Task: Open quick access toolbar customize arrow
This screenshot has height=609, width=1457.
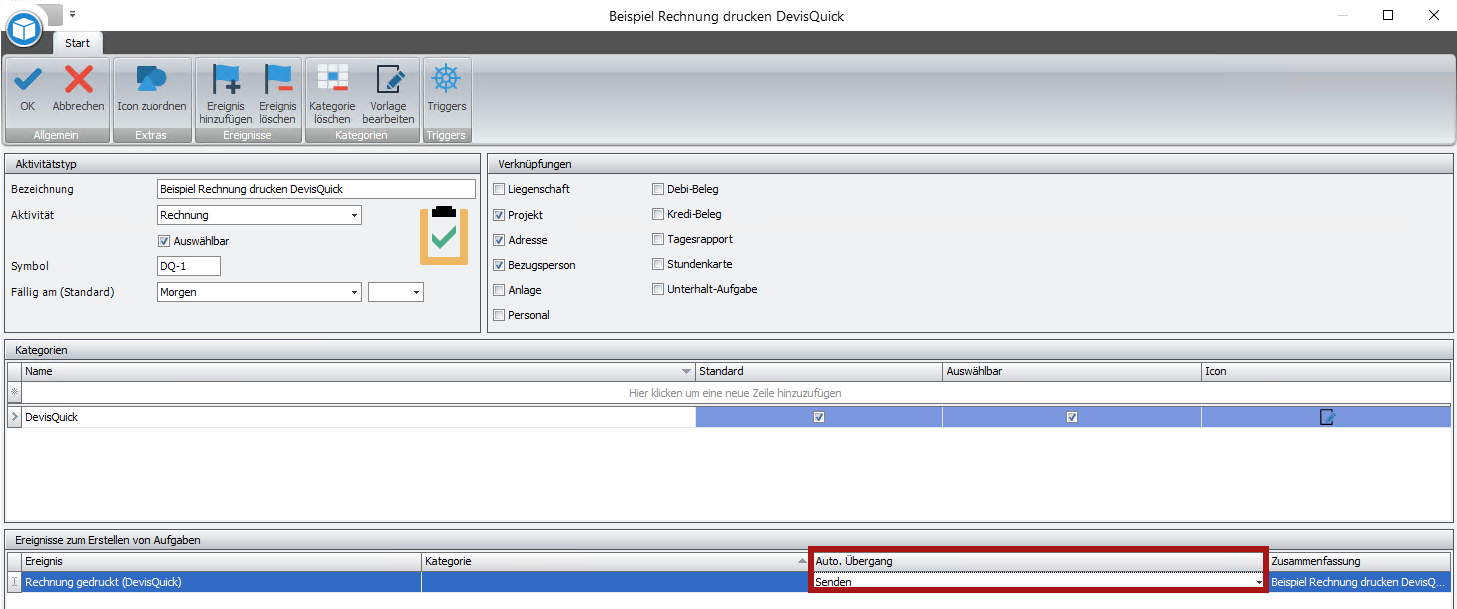Action: pos(73,14)
